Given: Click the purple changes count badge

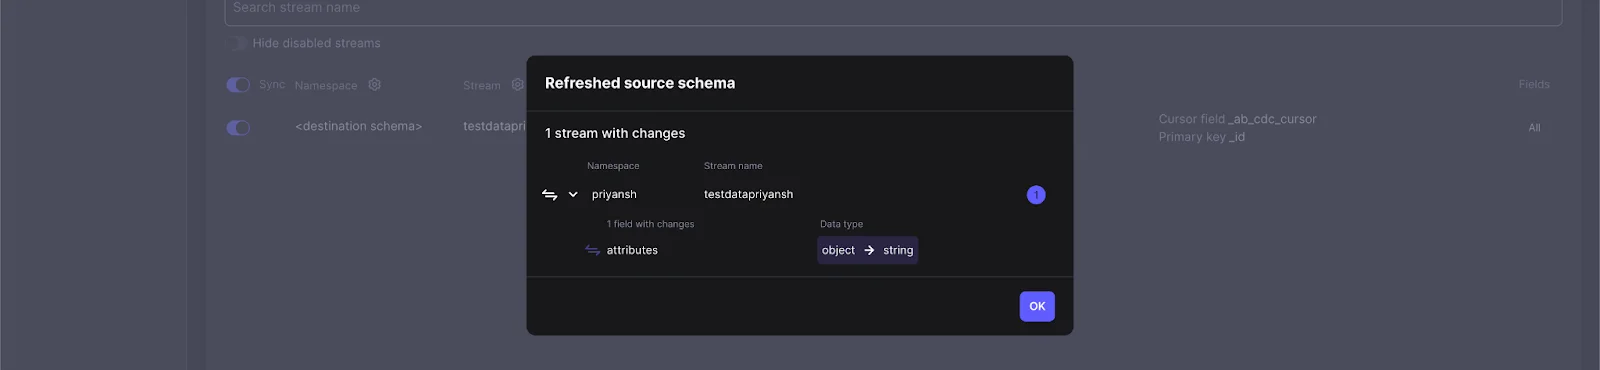Looking at the screenshot, I should (x=1036, y=195).
